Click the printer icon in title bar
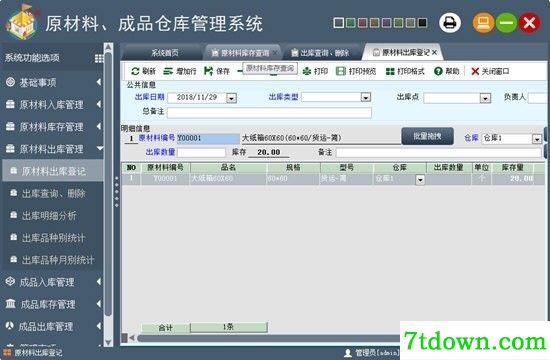The width and height of the screenshot is (550, 360). click(x=450, y=23)
